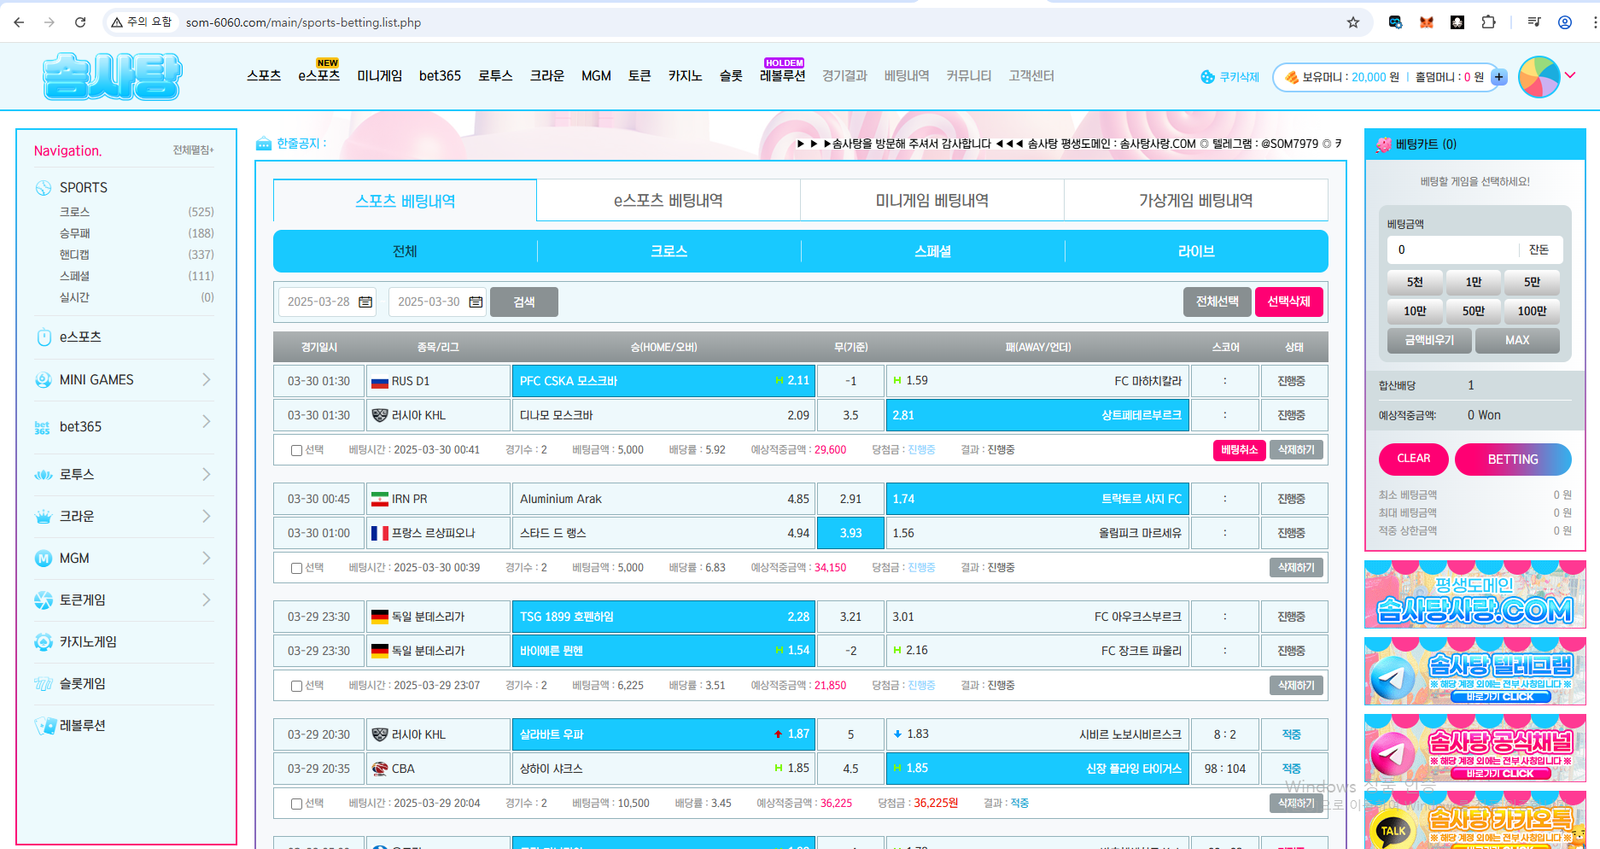Check the 선택 box for the 00:41 bet
Viewport: 1600px width, 849px height.
click(296, 451)
